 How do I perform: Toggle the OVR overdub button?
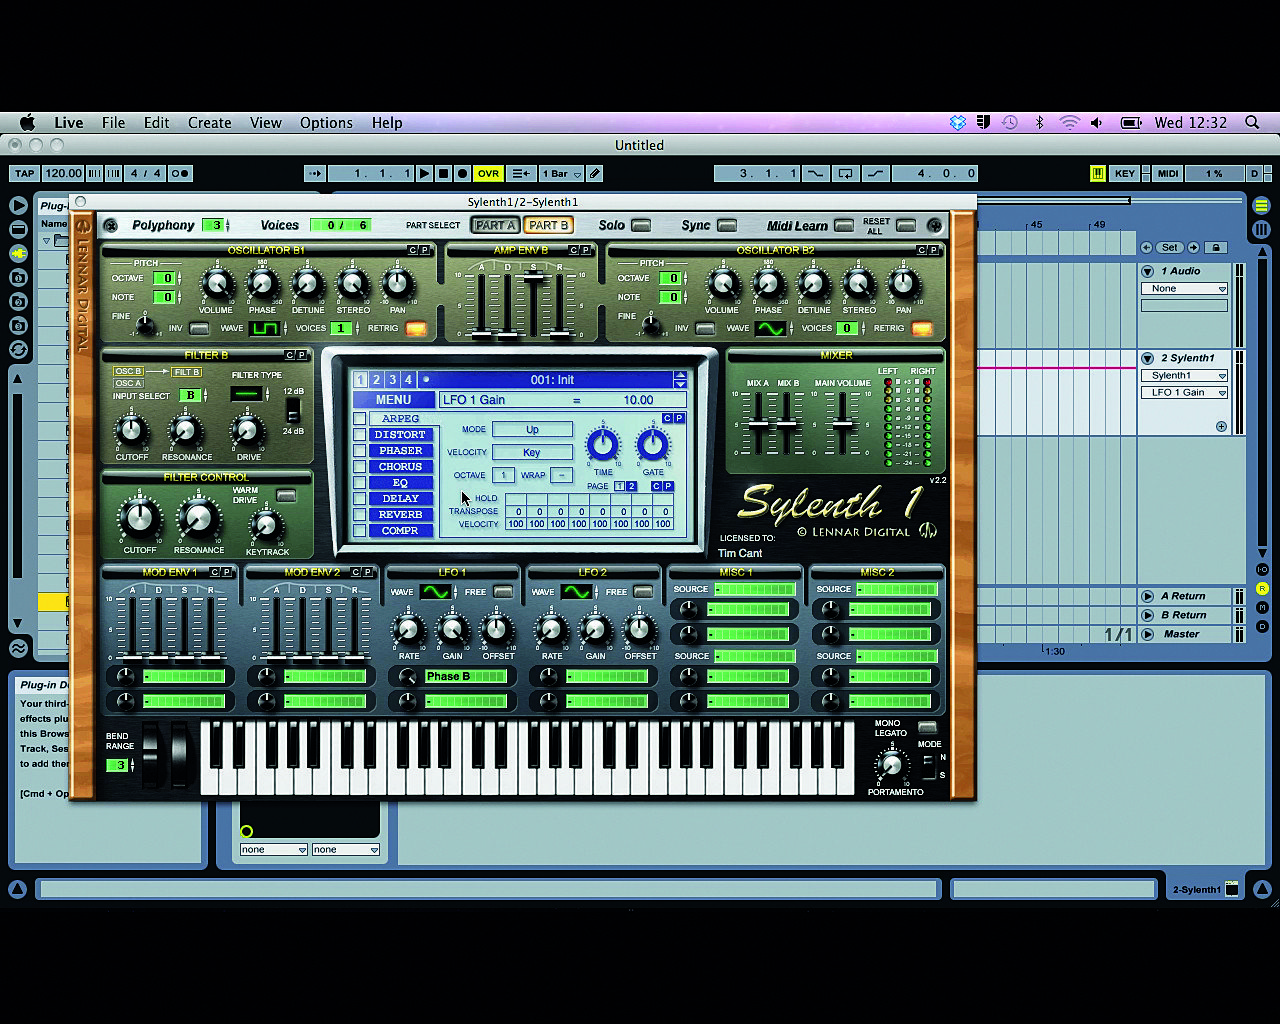point(488,173)
